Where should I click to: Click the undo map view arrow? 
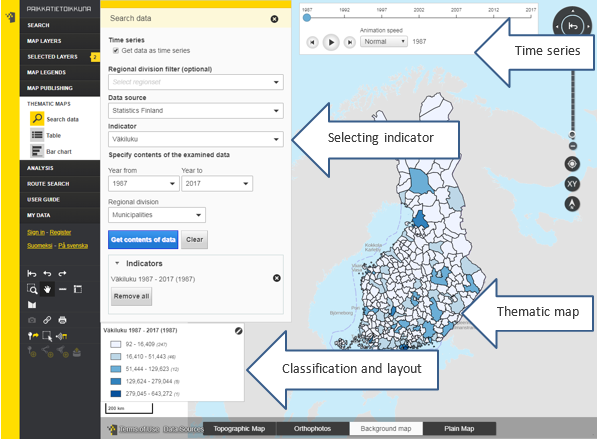coord(47,273)
